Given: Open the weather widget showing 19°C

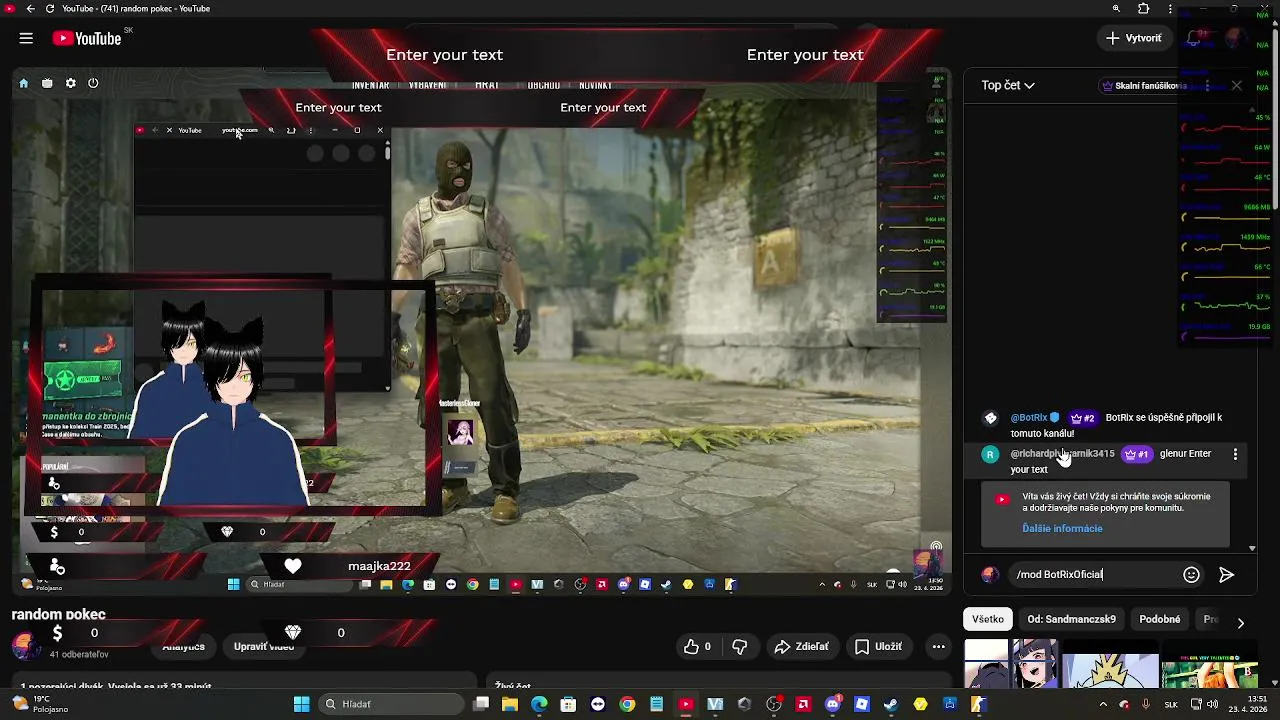Looking at the screenshot, I should point(40,704).
